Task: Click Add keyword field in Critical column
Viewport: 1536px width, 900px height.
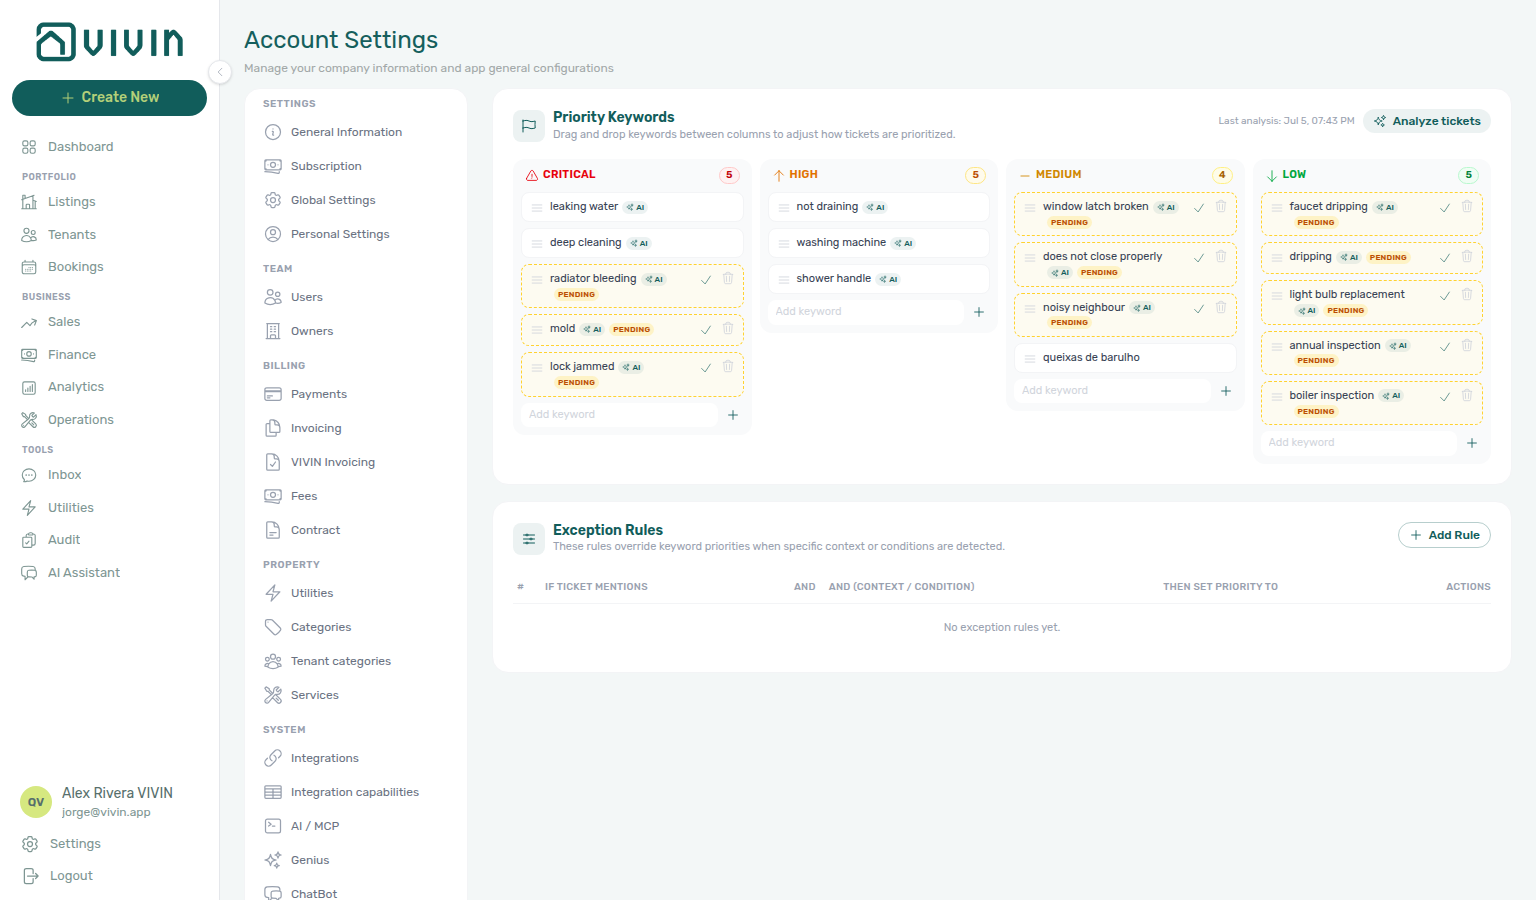Action: (620, 414)
